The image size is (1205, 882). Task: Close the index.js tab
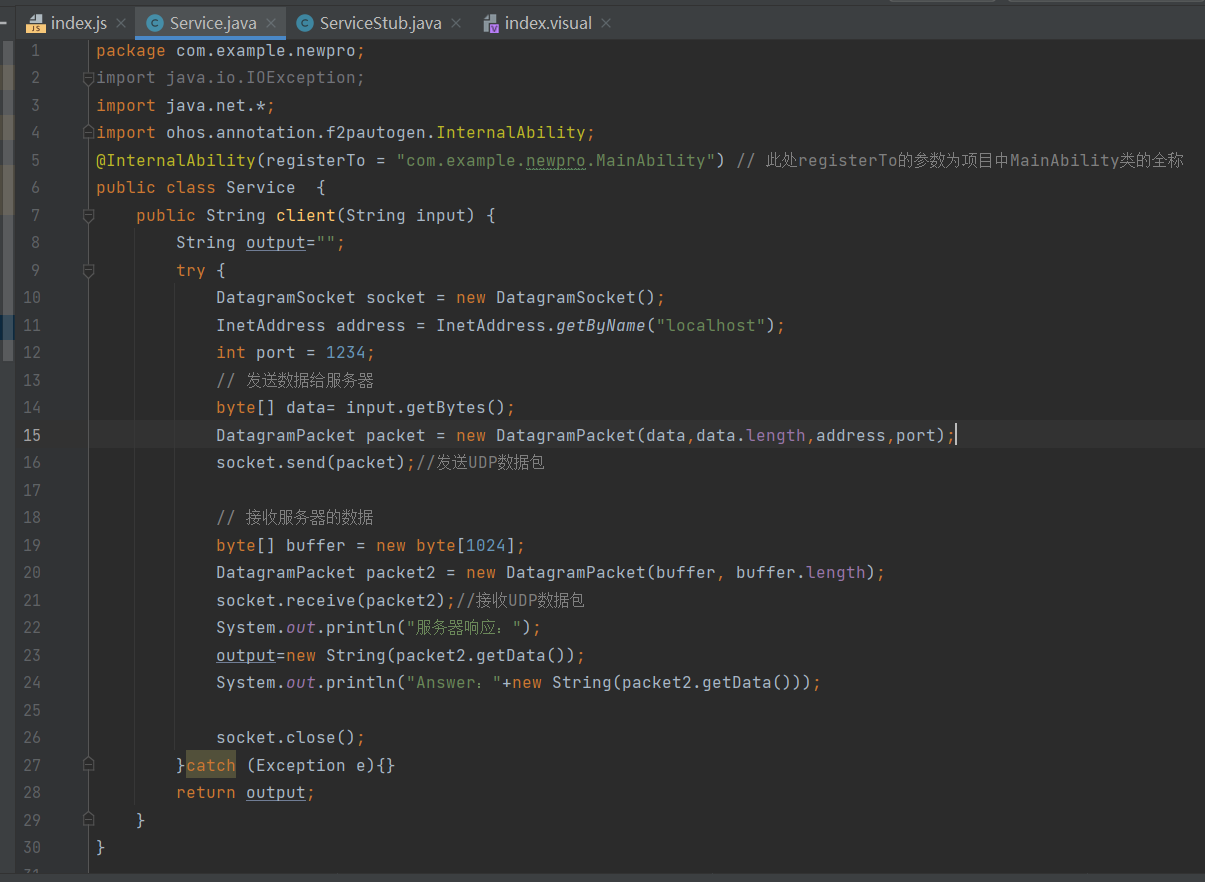click(122, 23)
